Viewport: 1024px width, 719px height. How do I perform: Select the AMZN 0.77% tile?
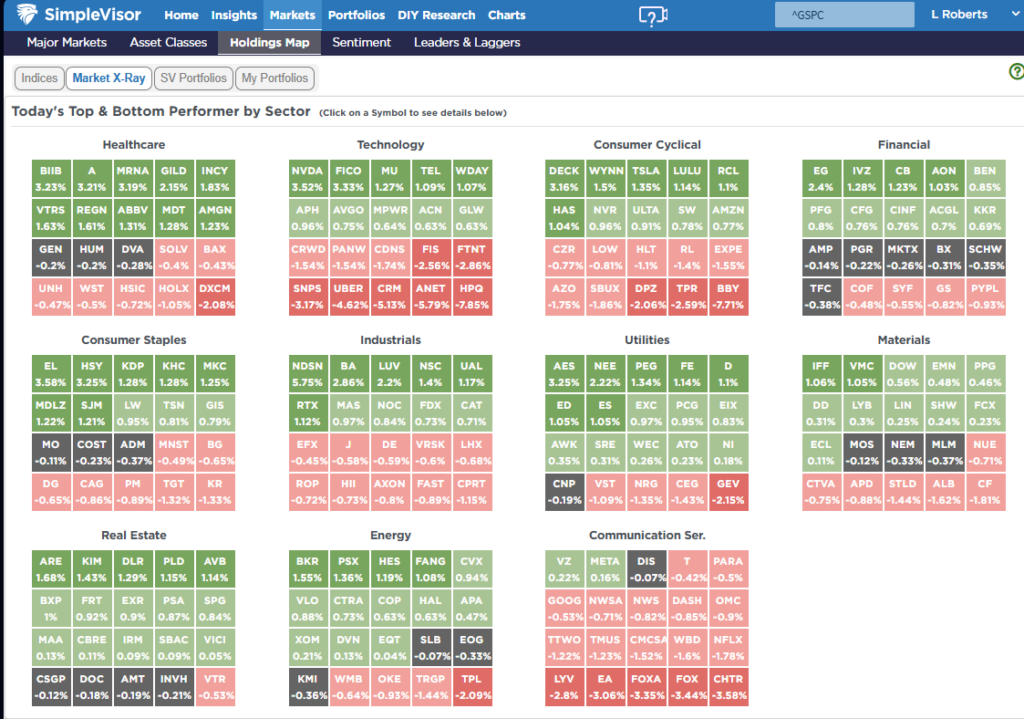(x=728, y=217)
